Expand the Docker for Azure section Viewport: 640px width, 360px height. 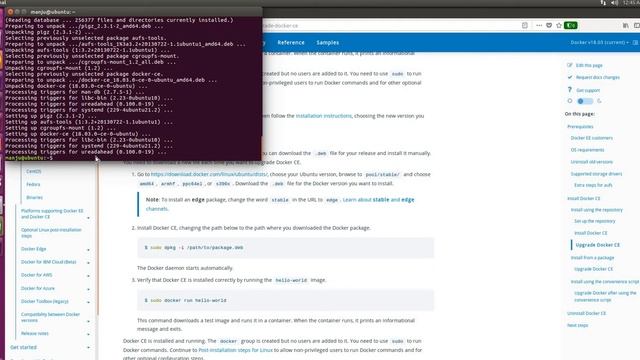(x=88, y=289)
